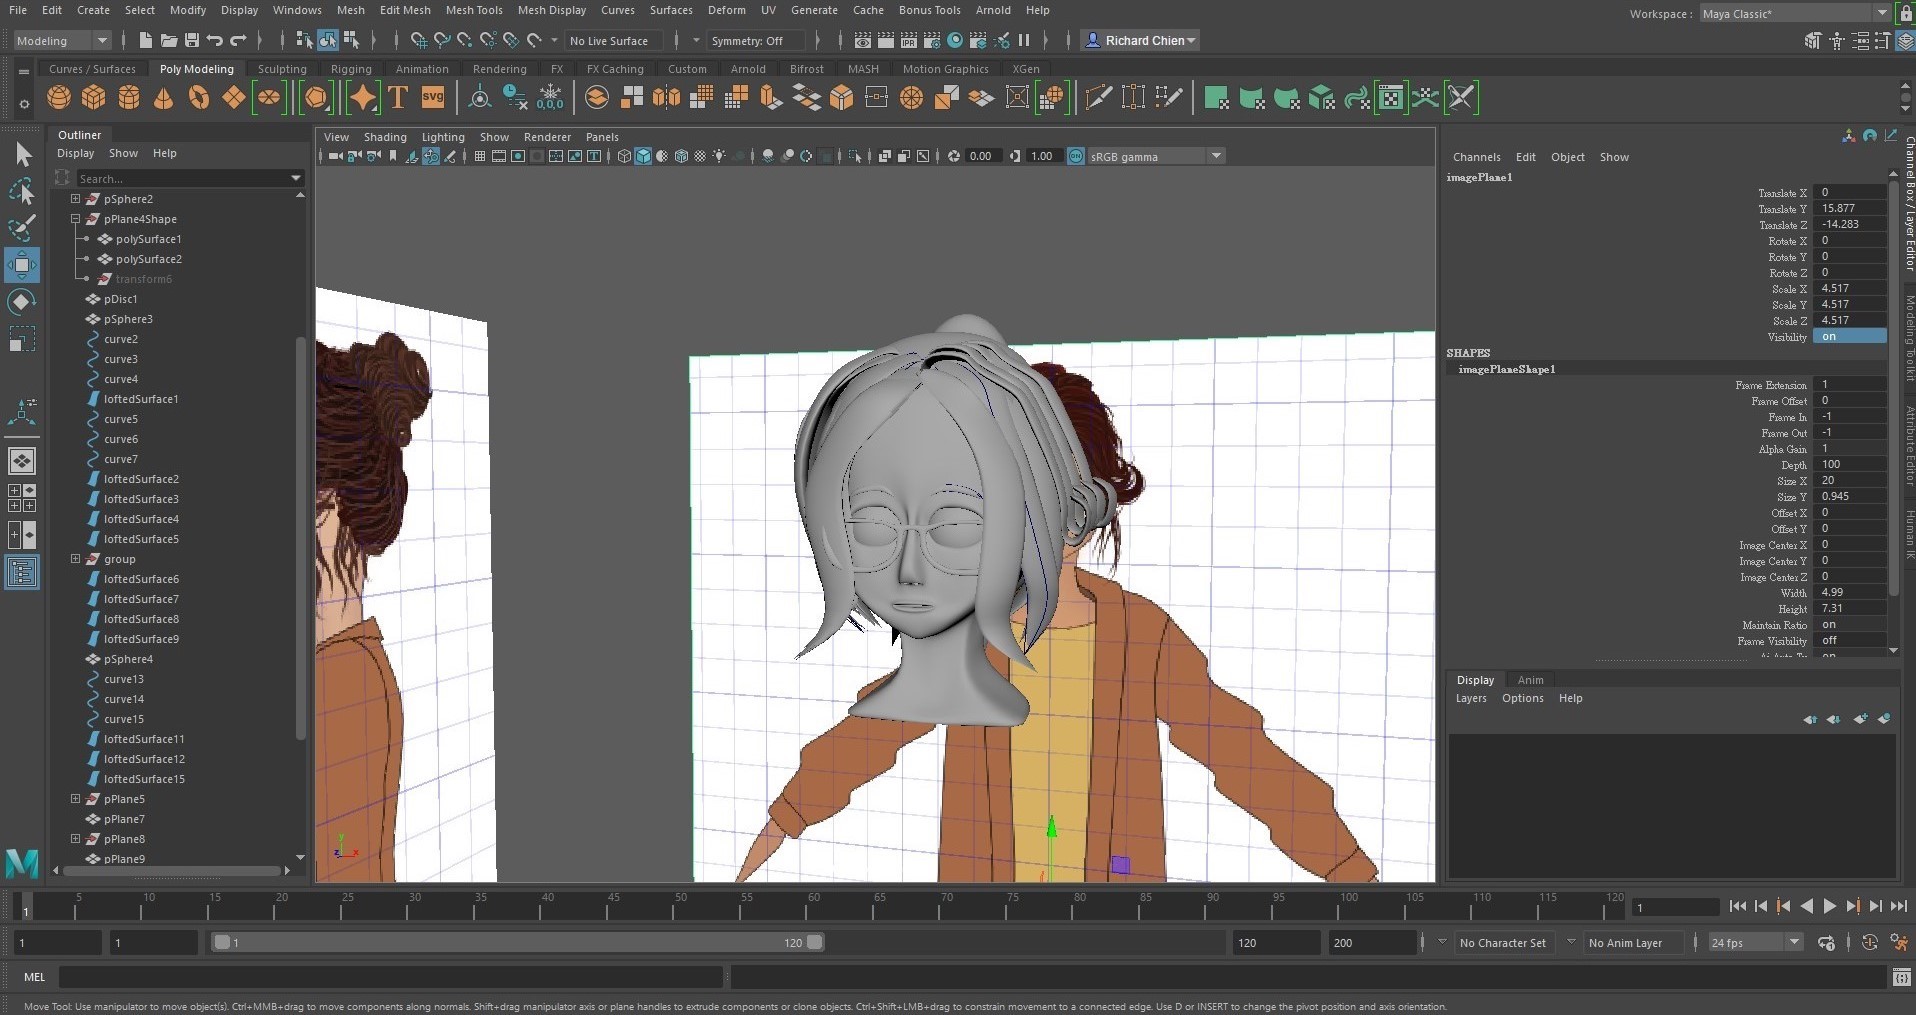Toggle auto keyframe button near timeline
The image size is (1916, 1015).
point(1869,943)
